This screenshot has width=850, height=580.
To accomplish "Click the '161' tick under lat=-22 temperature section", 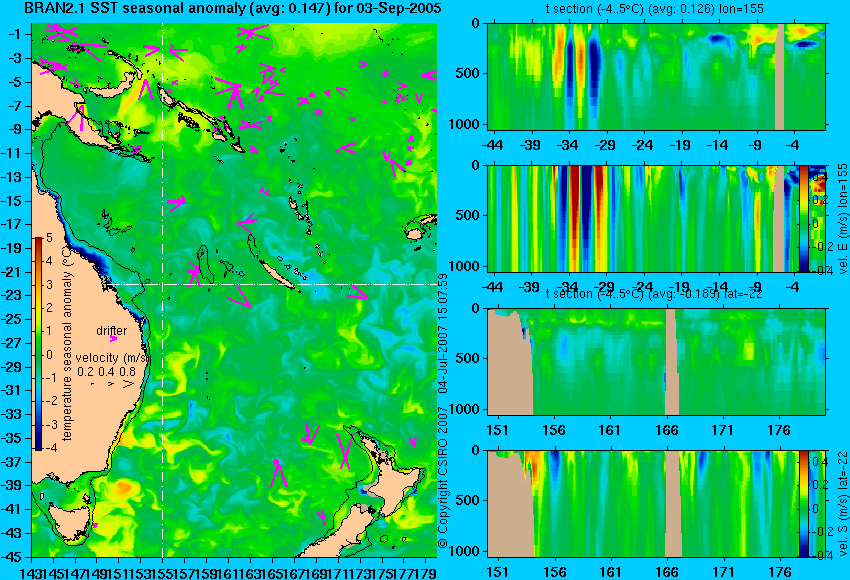I will (610, 430).
